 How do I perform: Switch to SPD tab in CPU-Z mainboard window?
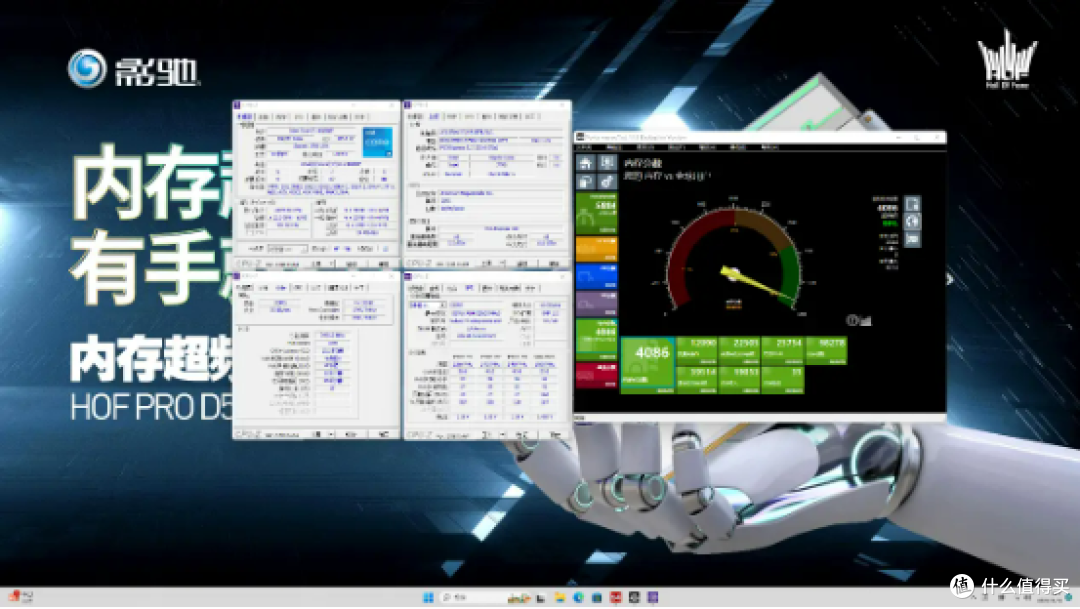point(470,116)
